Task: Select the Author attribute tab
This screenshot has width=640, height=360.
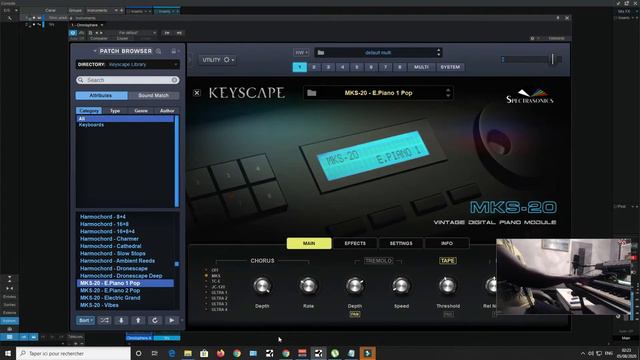Action: [x=167, y=111]
